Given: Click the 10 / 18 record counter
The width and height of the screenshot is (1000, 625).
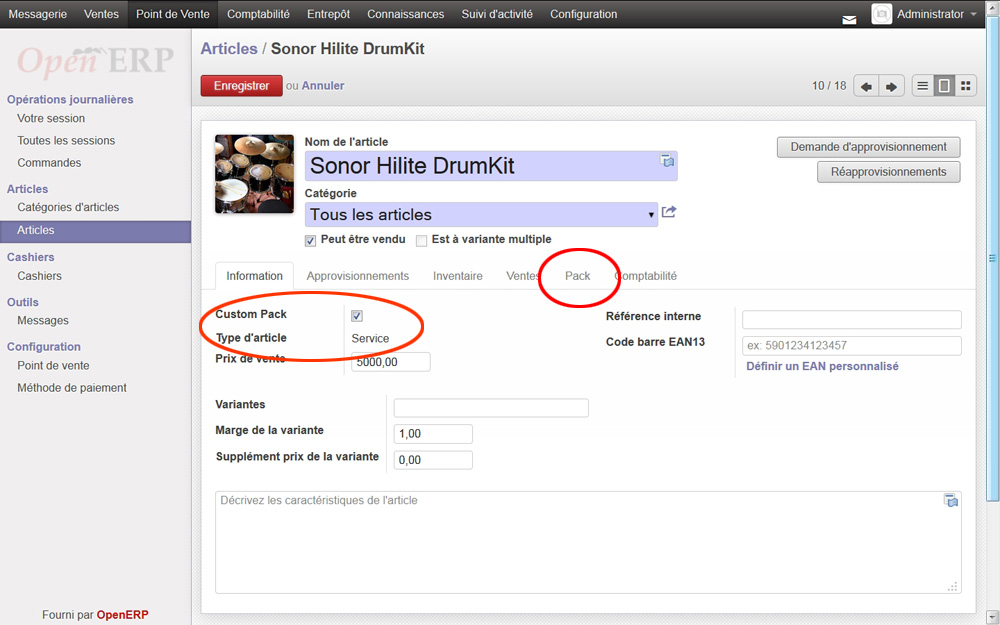Looking at the screenshot, I should 828,85.
